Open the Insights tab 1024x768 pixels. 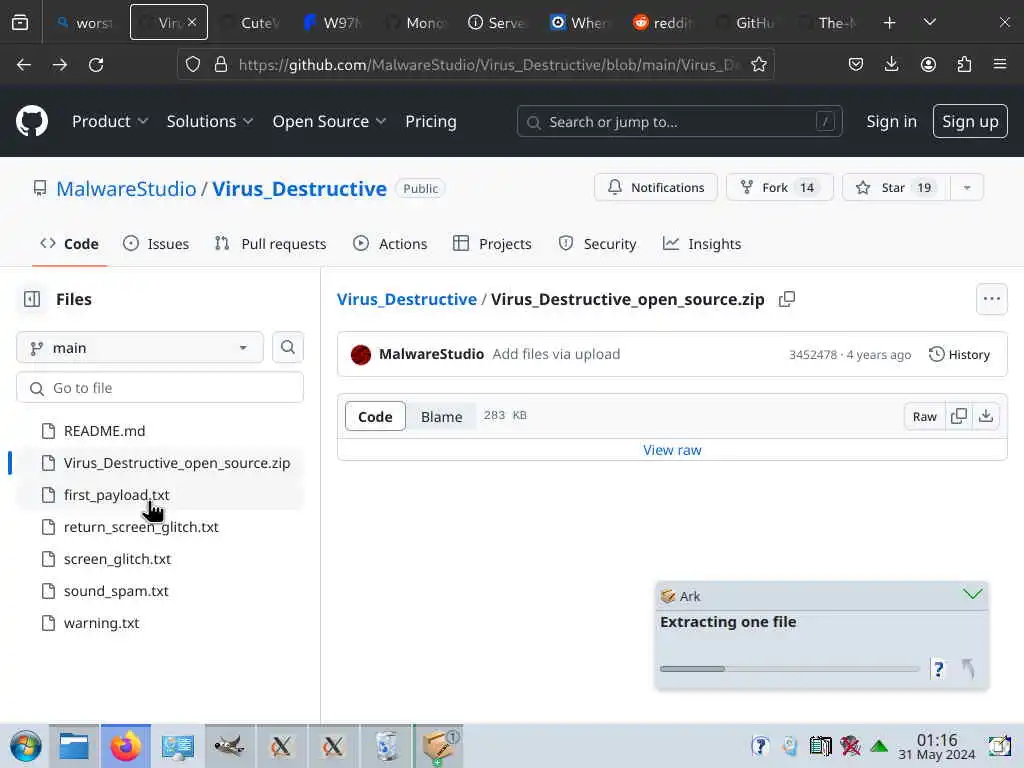[702, 244]
